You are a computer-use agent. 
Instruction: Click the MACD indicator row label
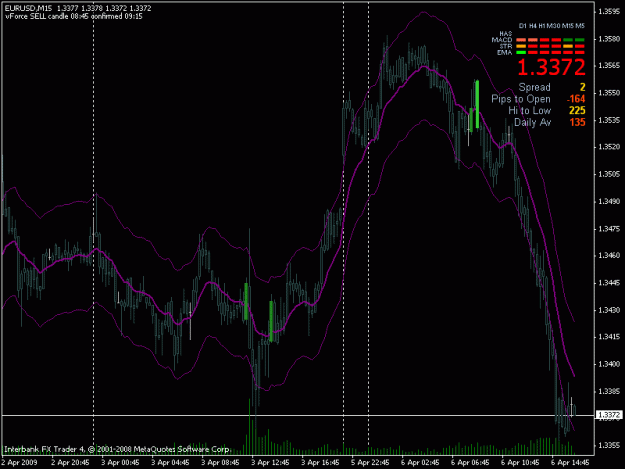click(502, 40)
